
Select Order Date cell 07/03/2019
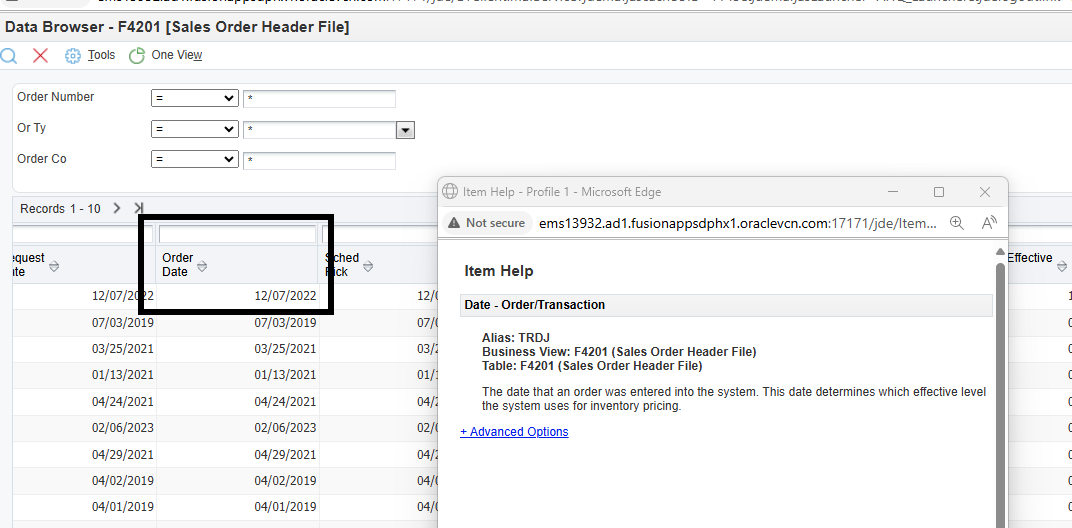[237, 323]
